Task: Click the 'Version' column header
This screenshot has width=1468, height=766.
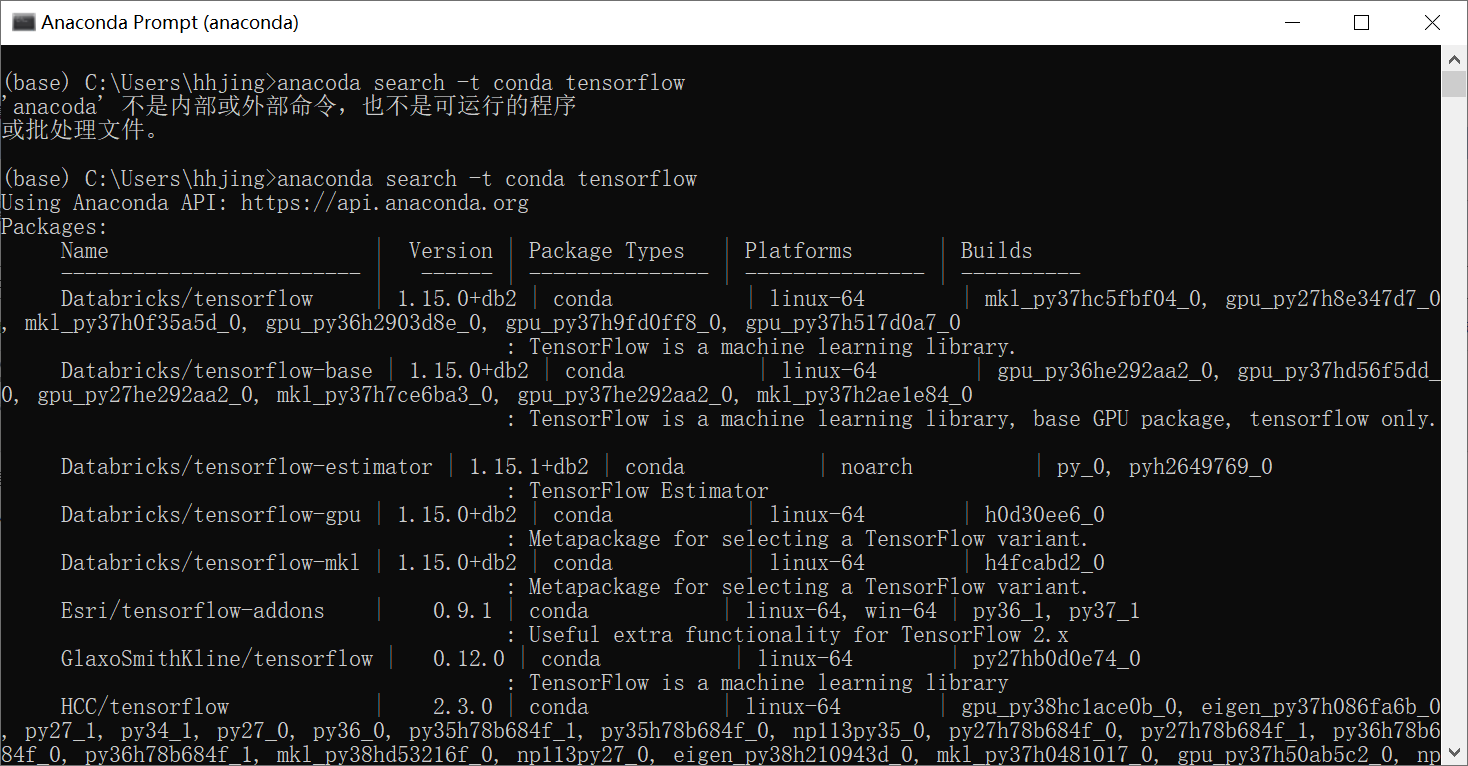Action: coord(451,251)
